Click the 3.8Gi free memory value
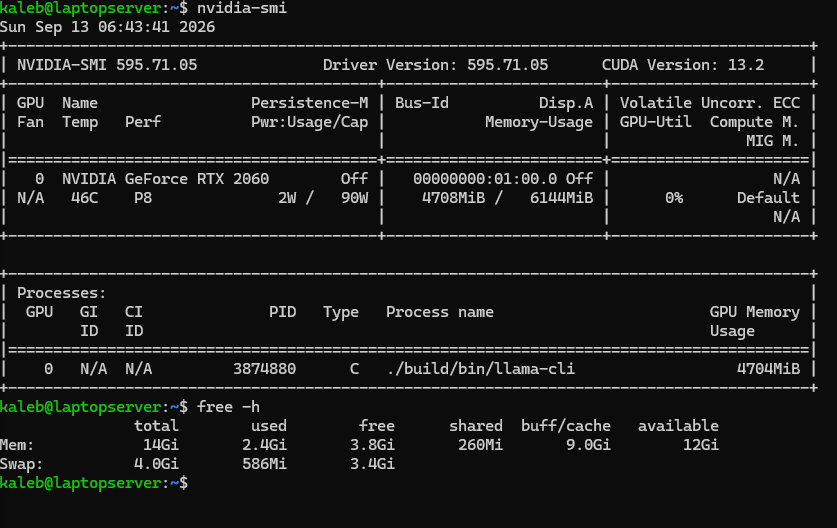Image resolution: width=837 pixels, height=528 pixels. point(373,445)
